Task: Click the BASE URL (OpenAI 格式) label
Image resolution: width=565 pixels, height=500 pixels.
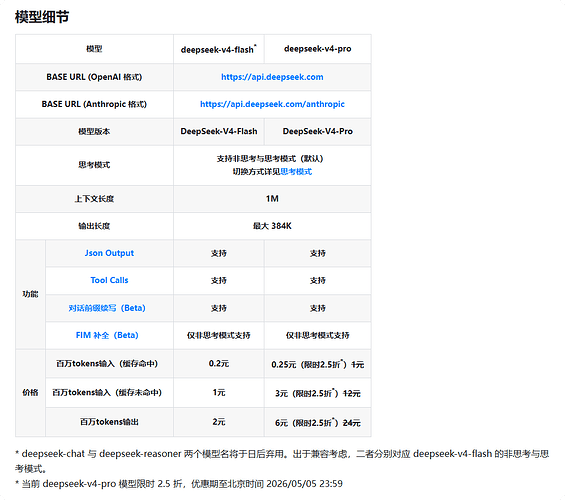Action: (94, 77)
